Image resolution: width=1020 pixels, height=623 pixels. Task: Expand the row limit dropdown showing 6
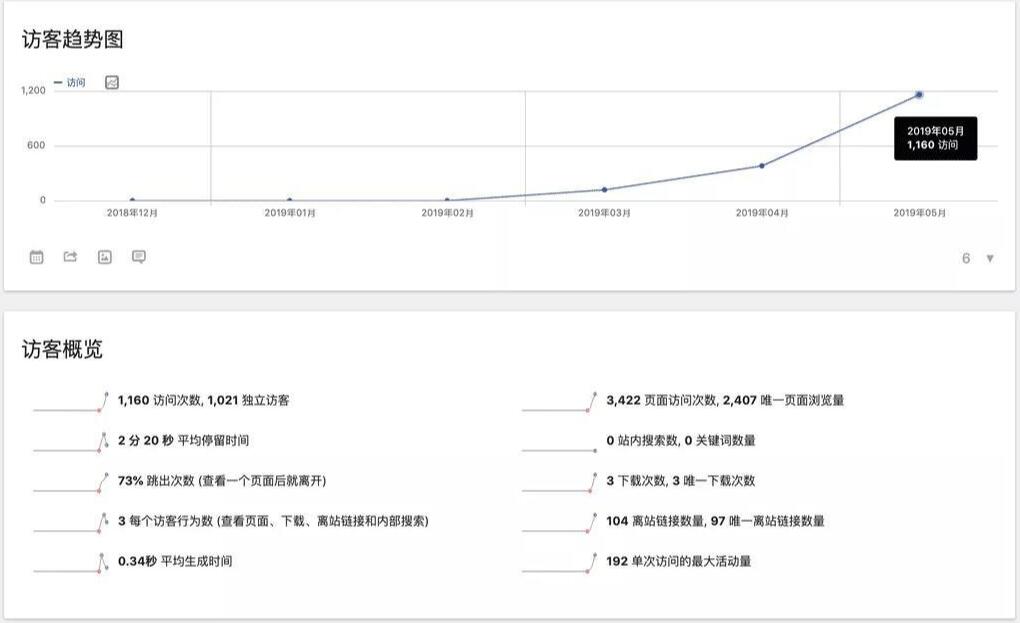click(x=977, y=258)
